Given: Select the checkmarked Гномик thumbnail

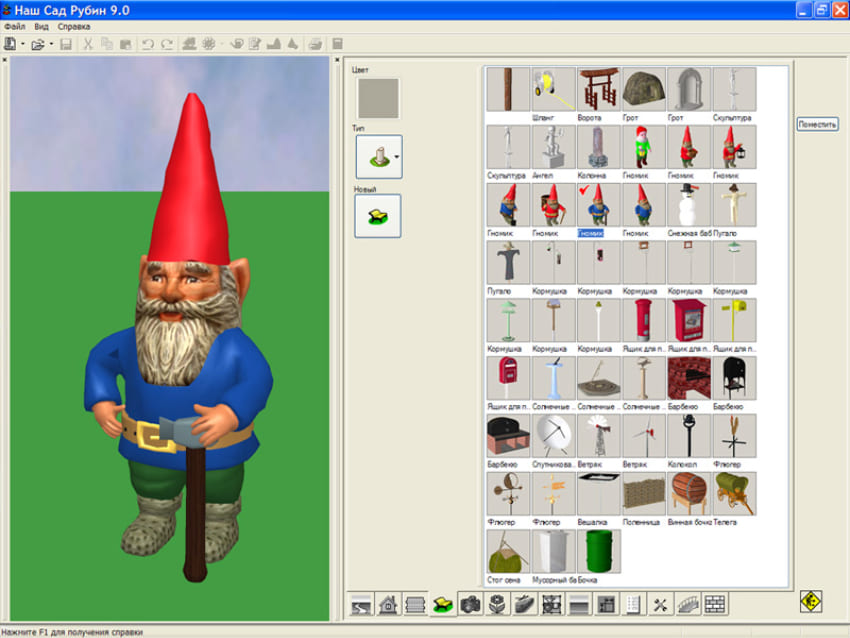Looking at the screenshot, I should tap(598, 205).
